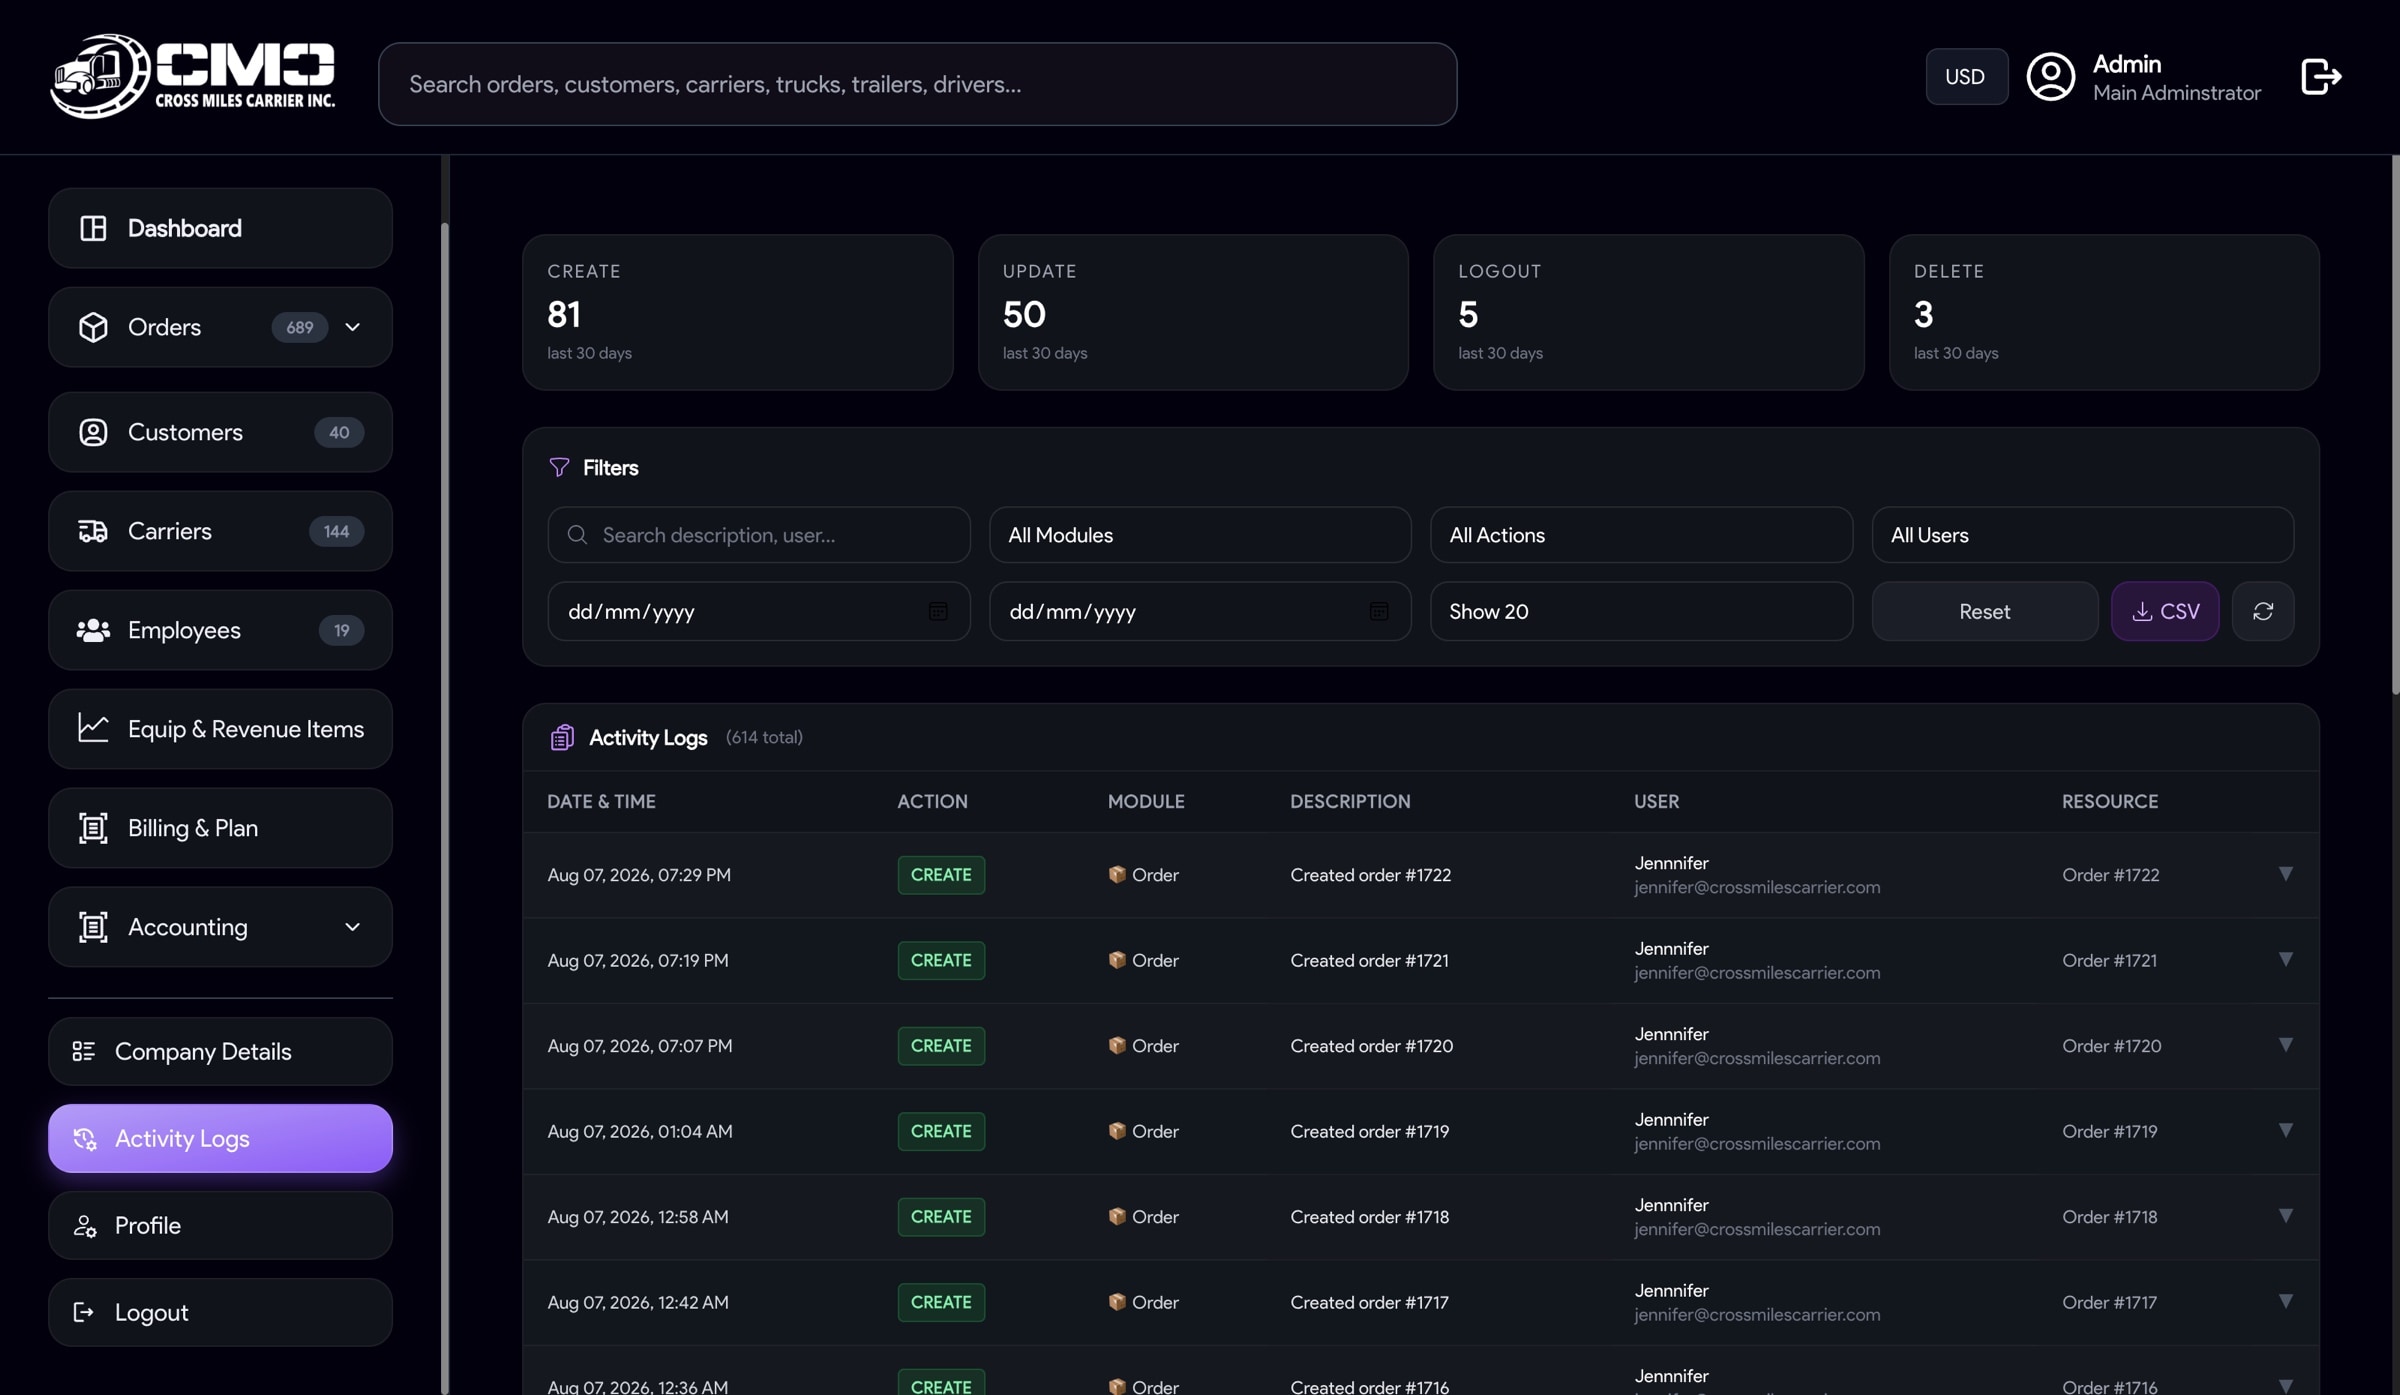
Task: Click the Billing & Plan icon
Action: click(x=93, y=828)
